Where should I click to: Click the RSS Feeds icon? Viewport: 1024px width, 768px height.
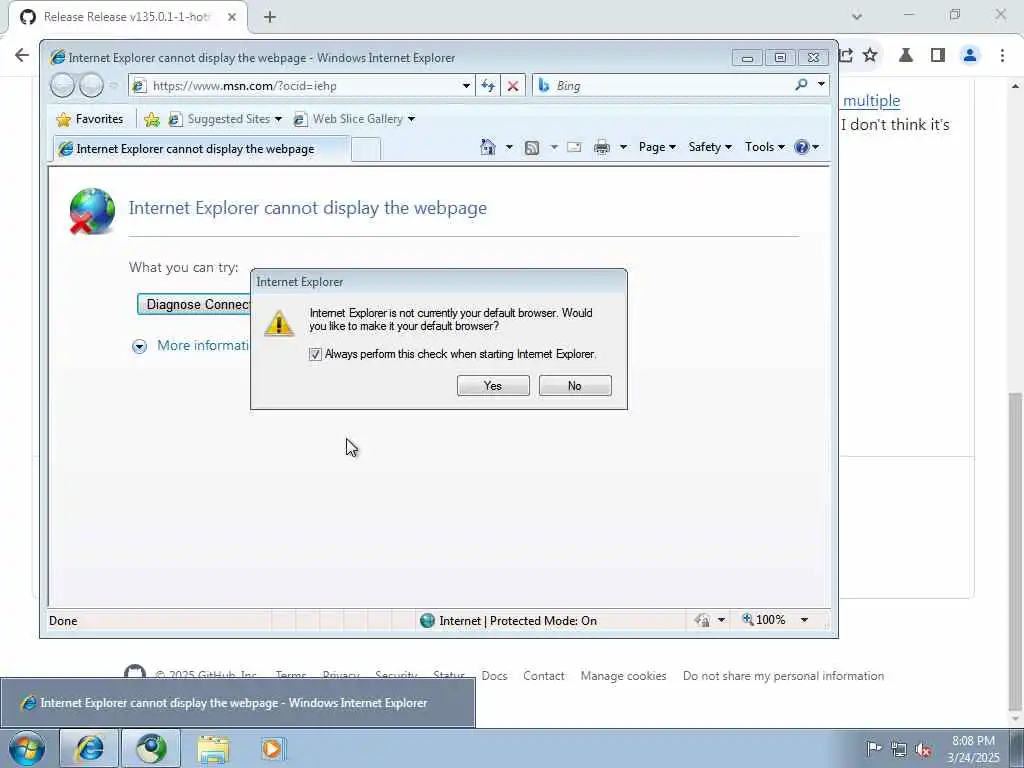pyautogui.click(x=532, y=148)
